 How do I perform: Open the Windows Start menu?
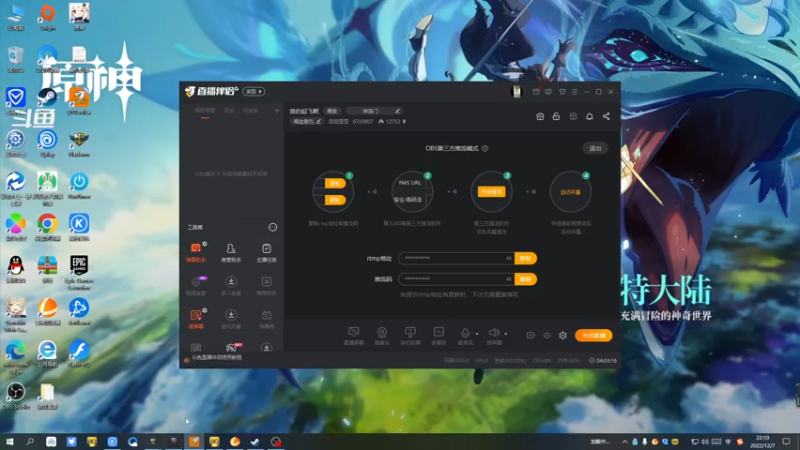point(9,441)
